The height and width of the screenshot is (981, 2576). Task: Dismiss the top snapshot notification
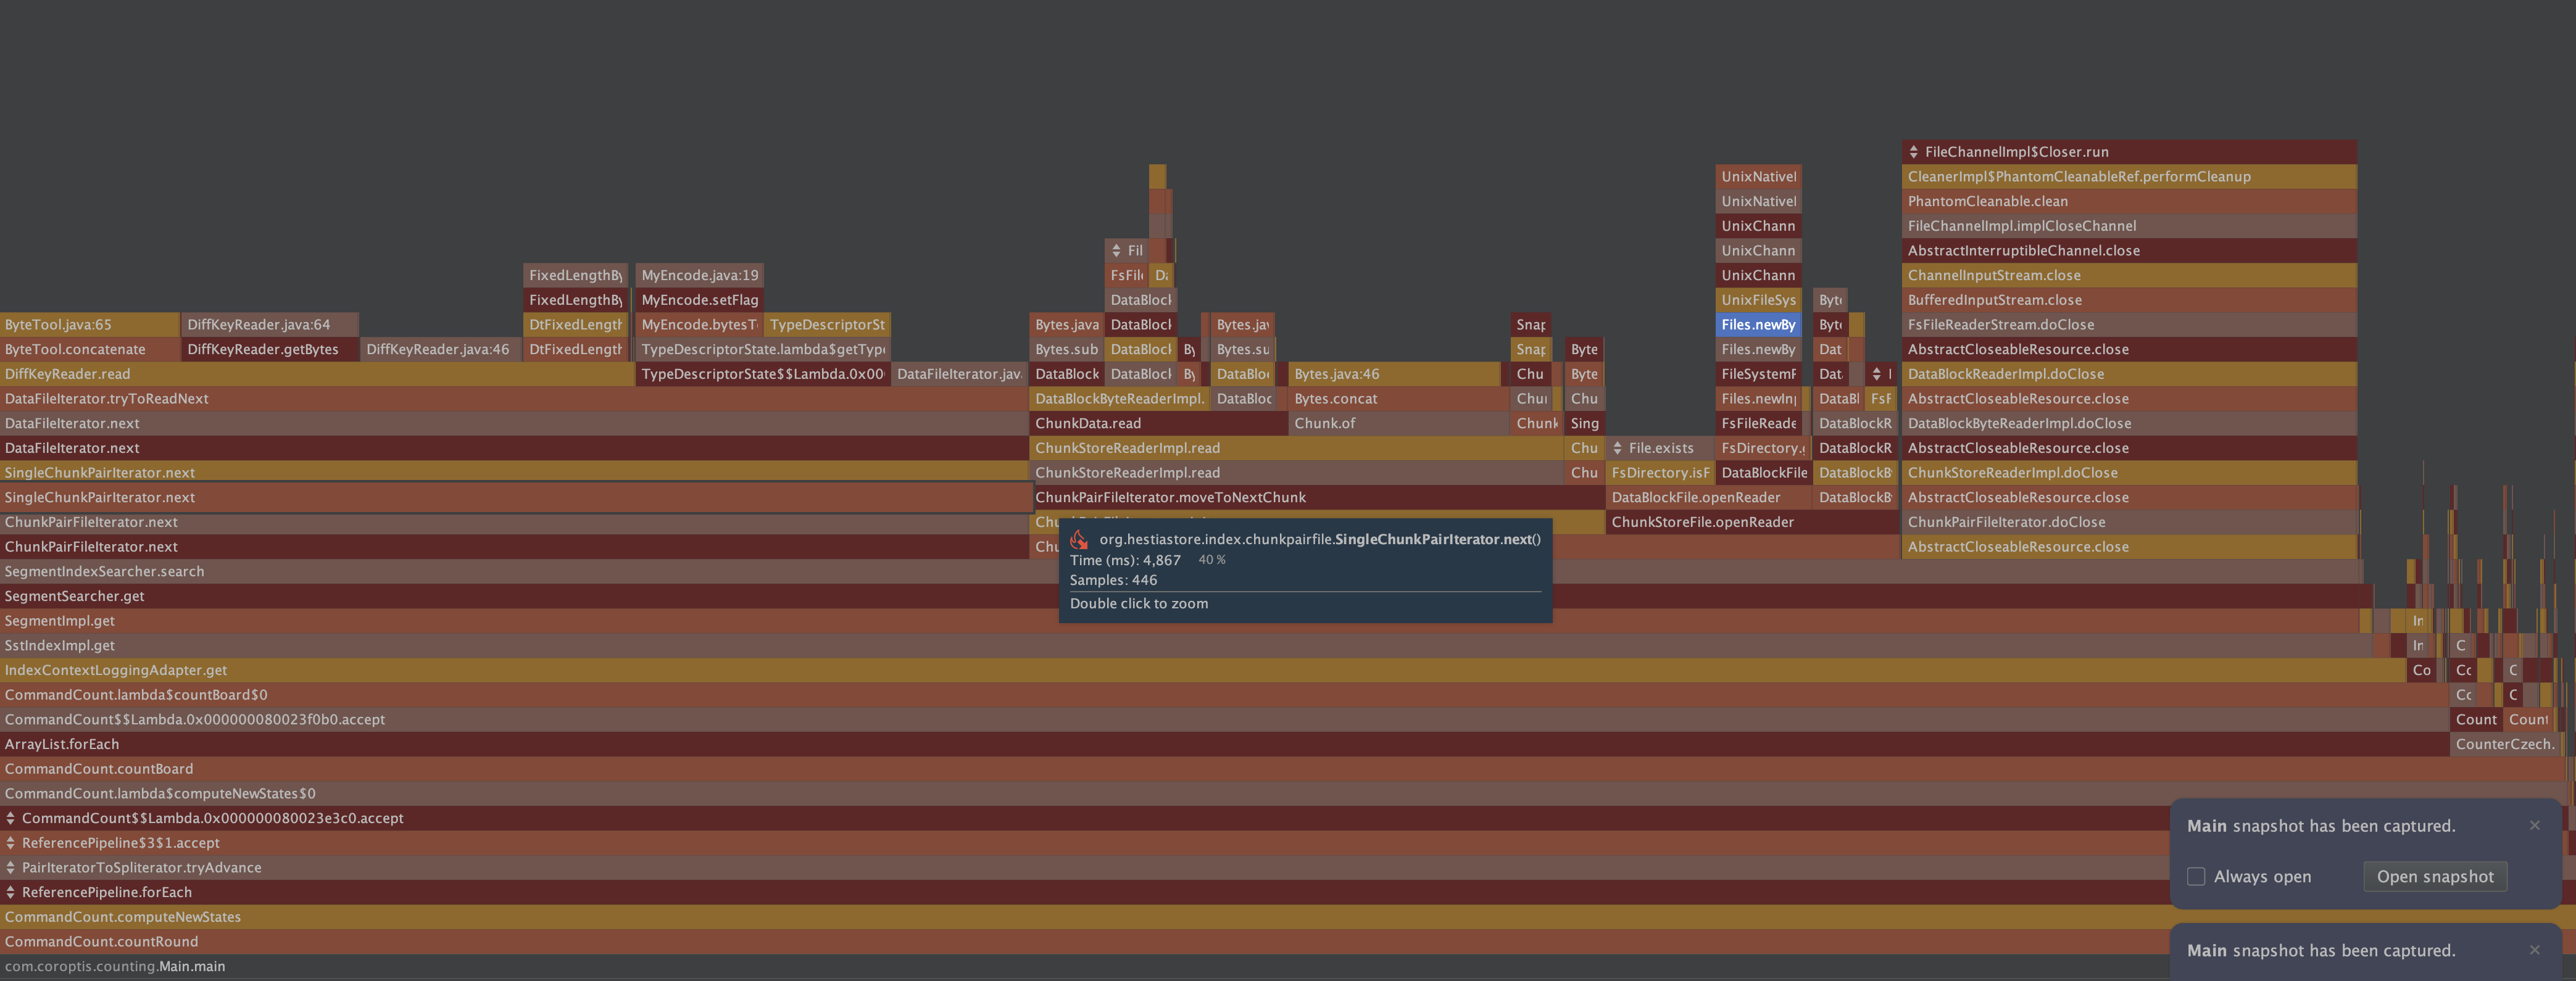(x=2535, y=825)
